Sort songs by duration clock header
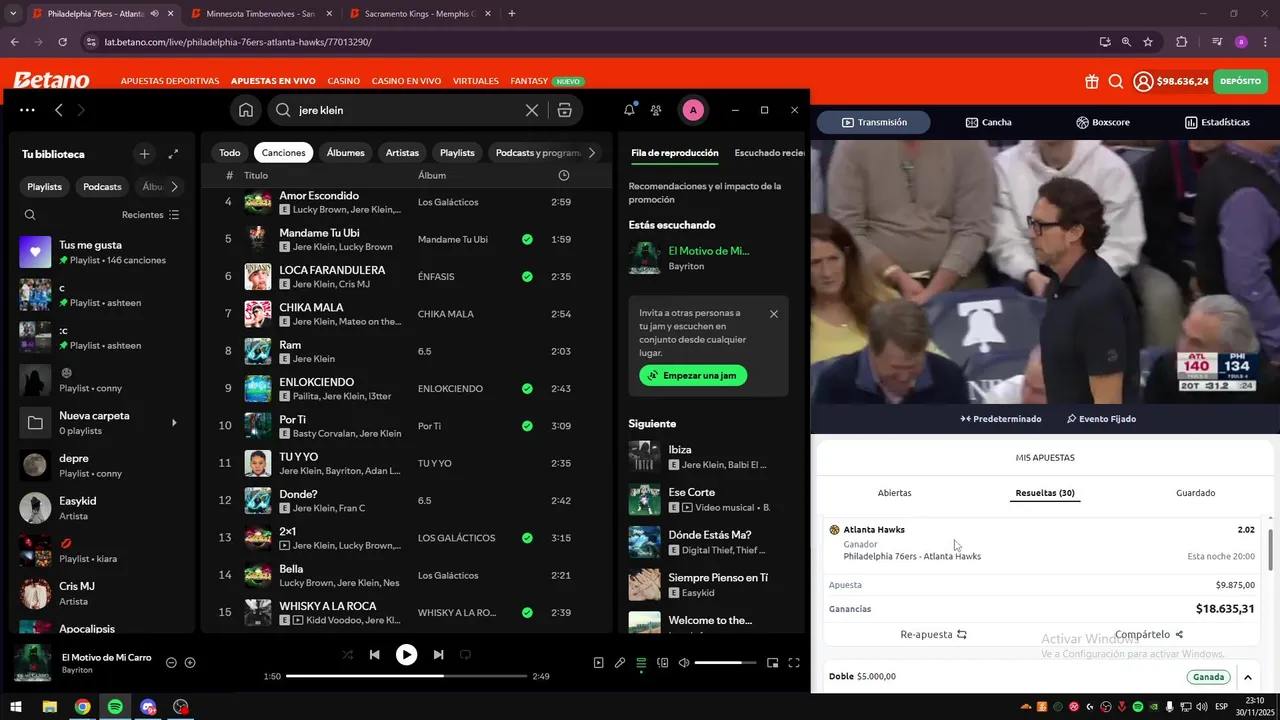This screenshot has width=1280, height=720. click(x=563, y=175)
